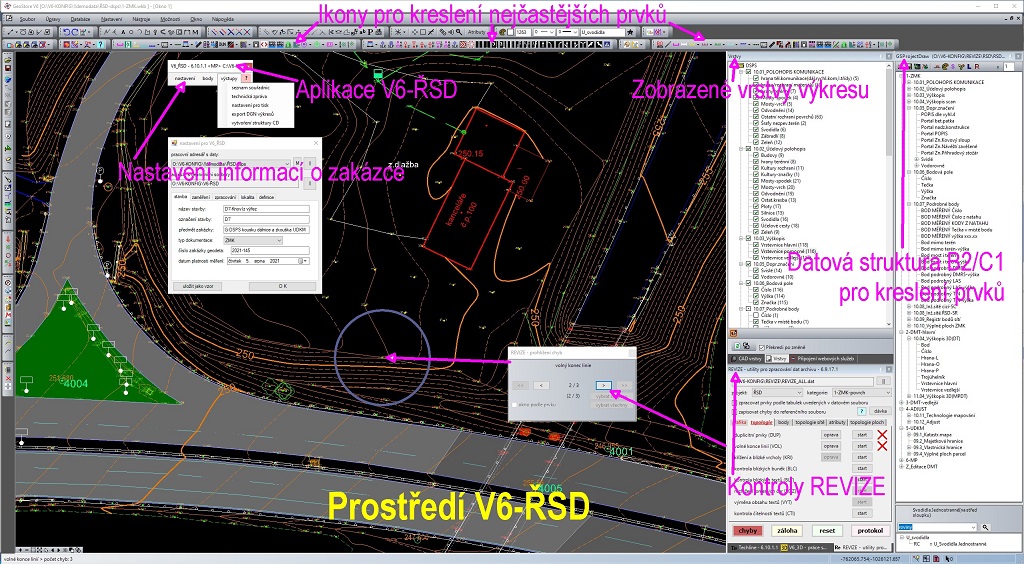Toggle the Odvodnění (14) layer checkbox
The width and height of the screenshot is (1024, 564).
click(756, 110)
